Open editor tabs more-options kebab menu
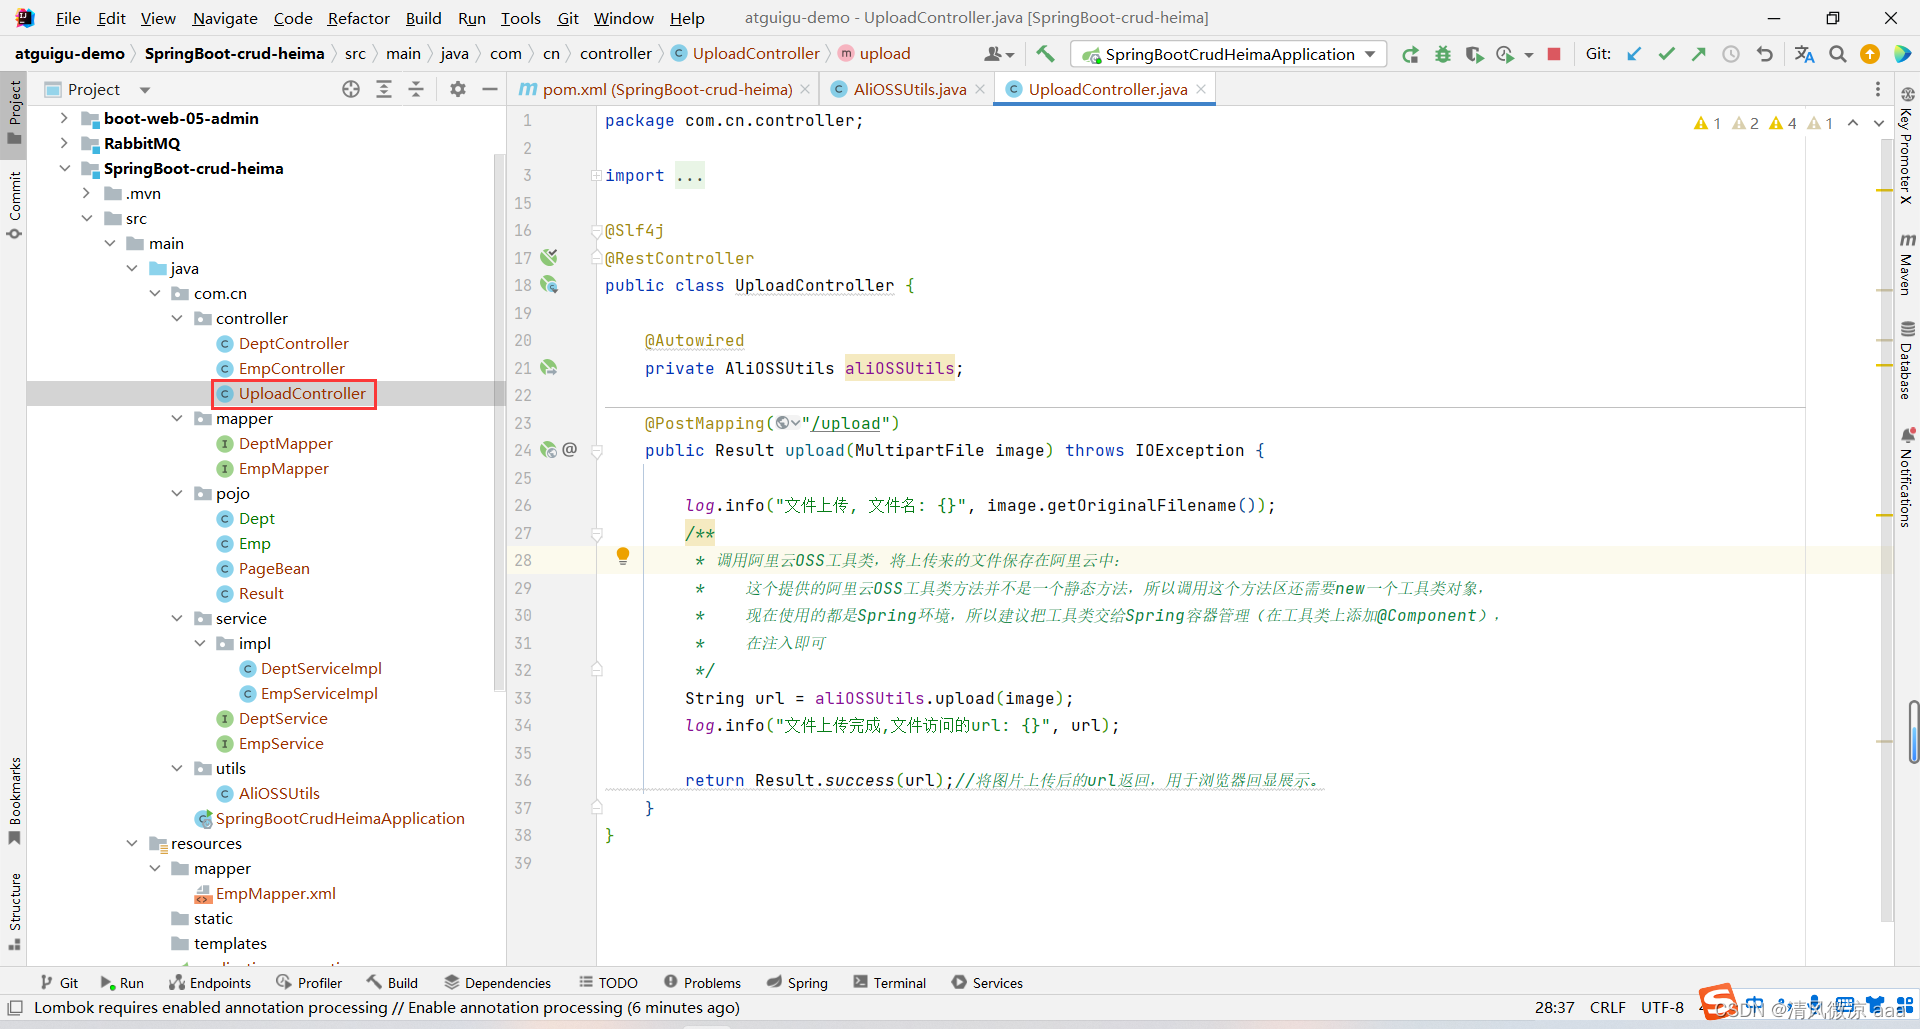The width and height of the screenshot is (1920, 1029). click(x=1878, y=89)
